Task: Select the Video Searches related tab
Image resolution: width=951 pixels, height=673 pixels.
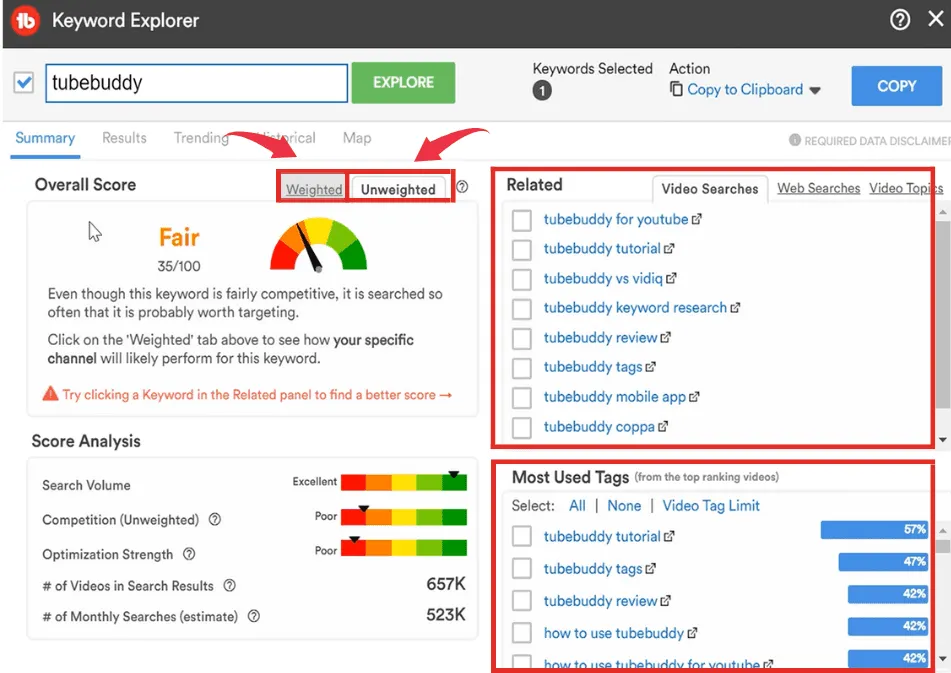Action: click(x=710, y=189)
